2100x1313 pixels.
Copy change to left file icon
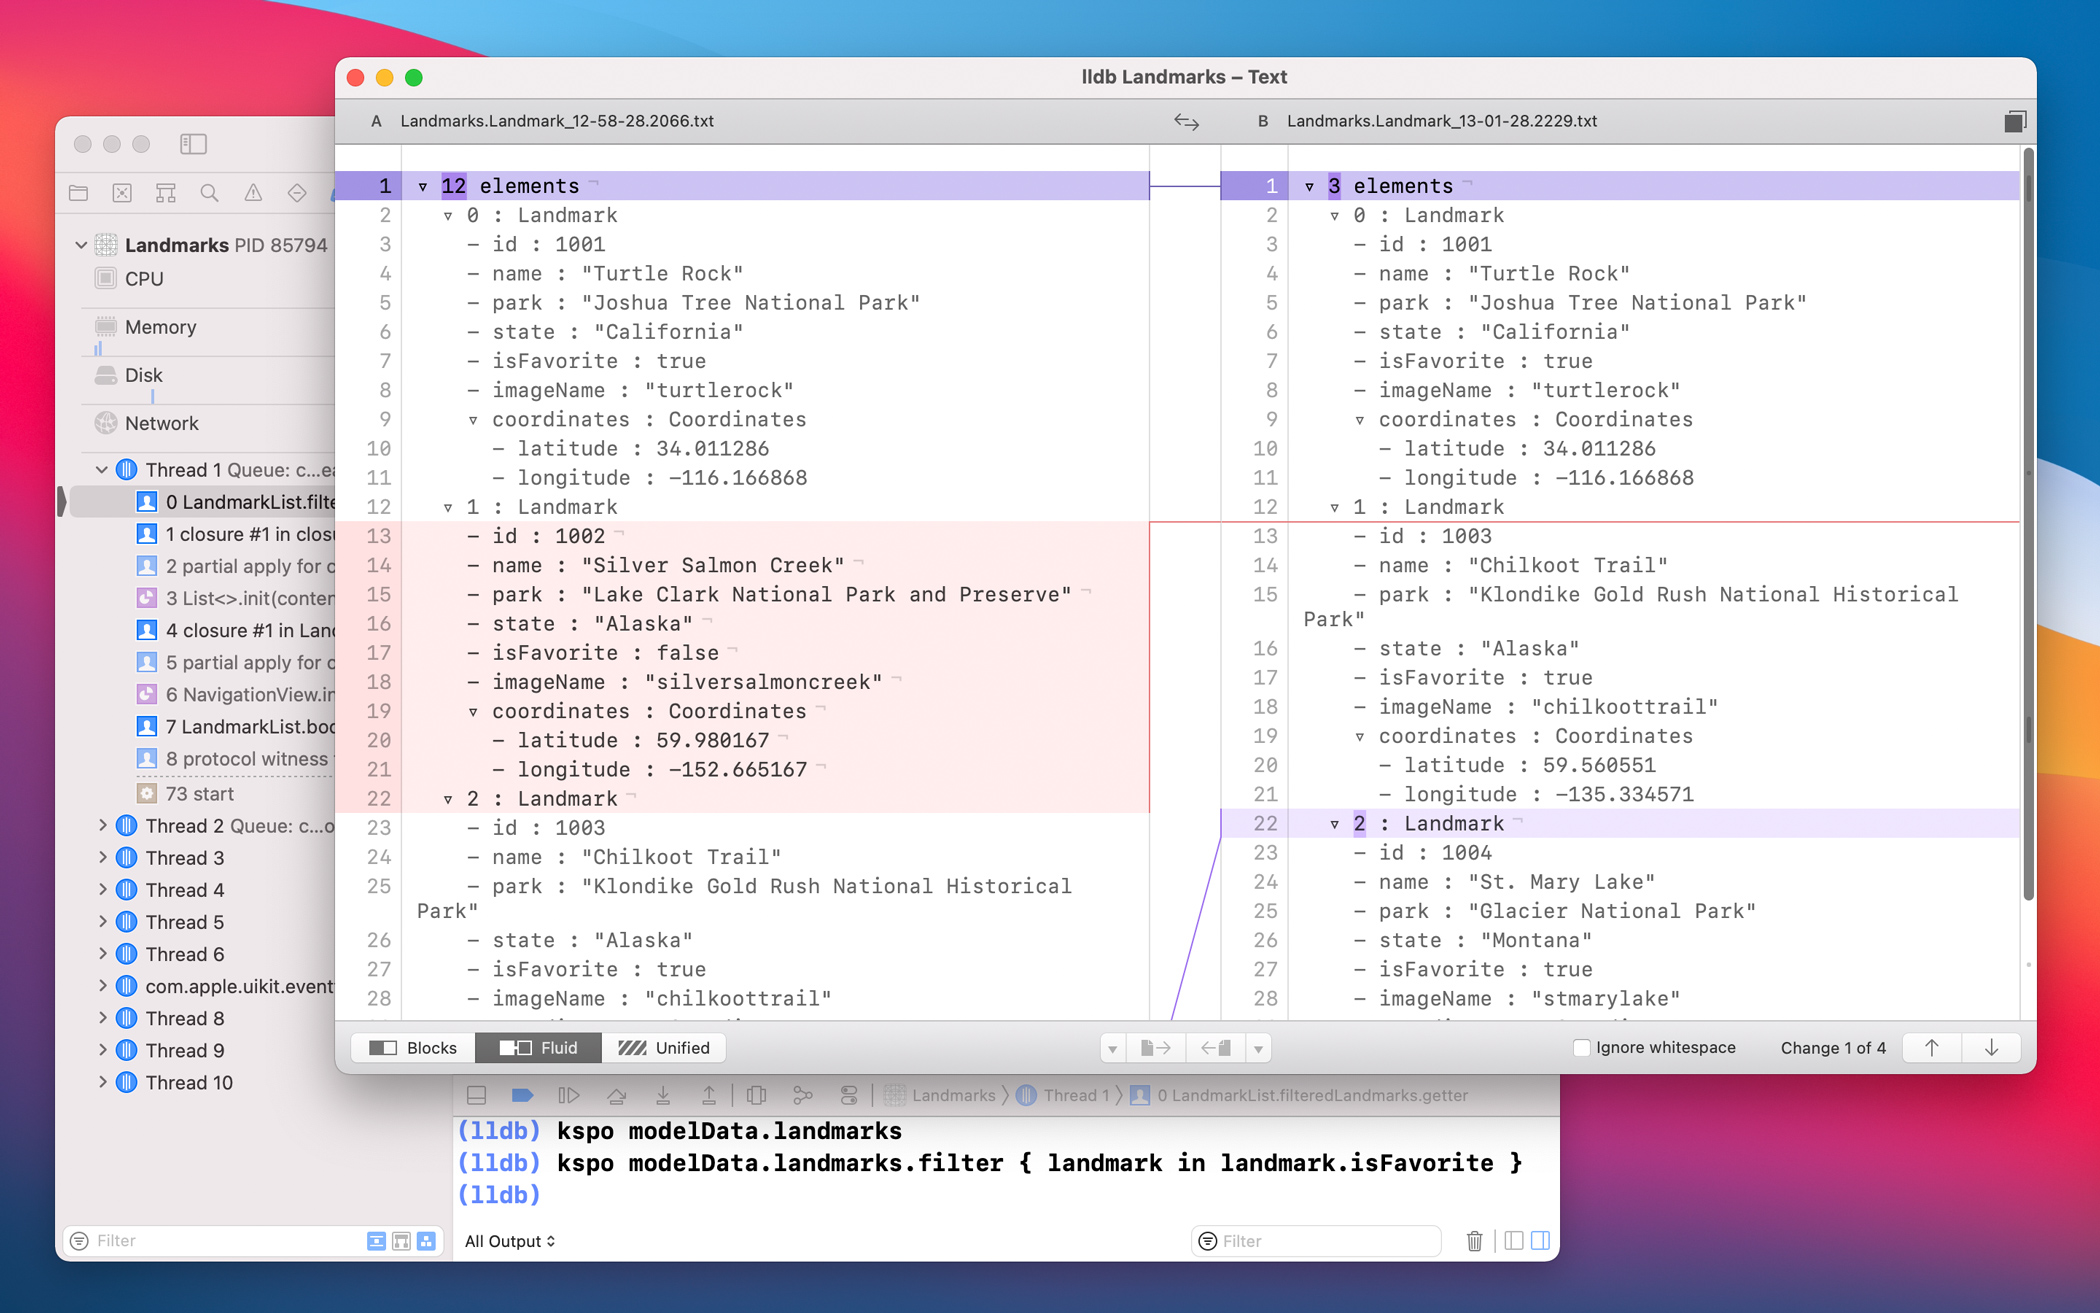pos(1216,1047)
